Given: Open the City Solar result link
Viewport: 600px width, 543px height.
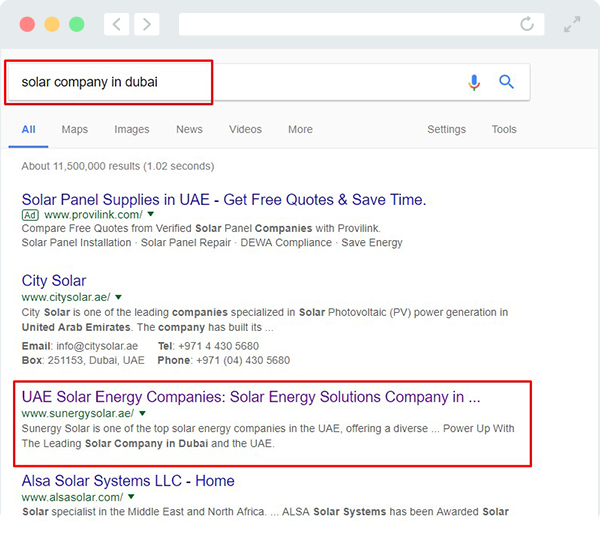Looking at the screenshot, I should pyautogui.click(x=54, y=281).
